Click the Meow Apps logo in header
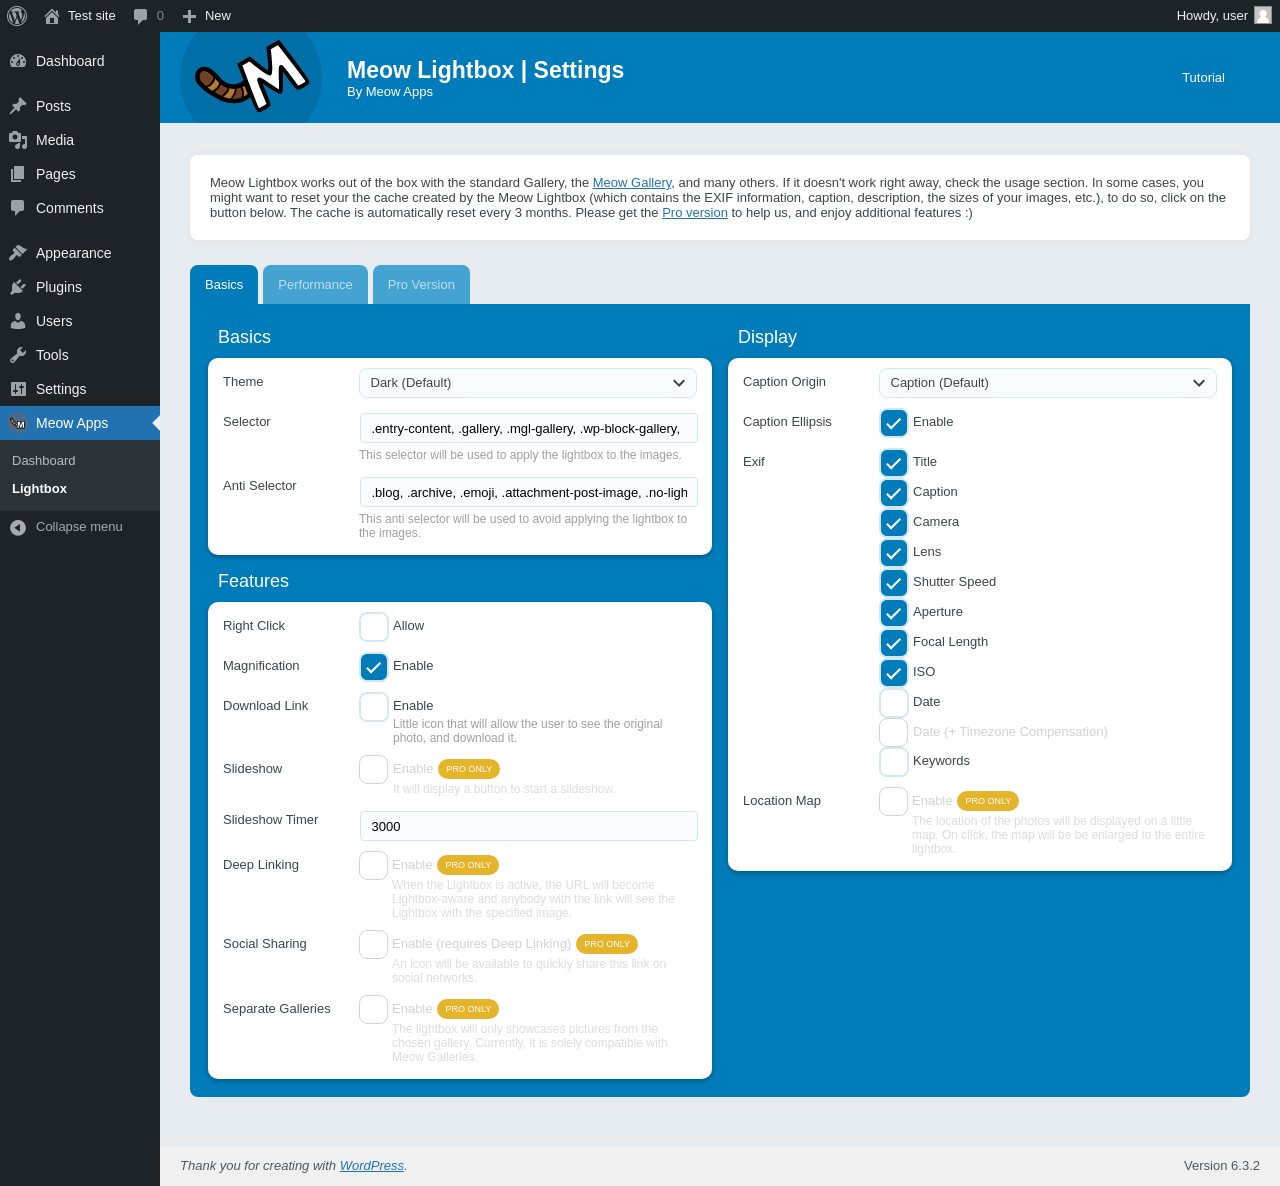The height and width of the screenshot is (1186, 1280). 251,77
